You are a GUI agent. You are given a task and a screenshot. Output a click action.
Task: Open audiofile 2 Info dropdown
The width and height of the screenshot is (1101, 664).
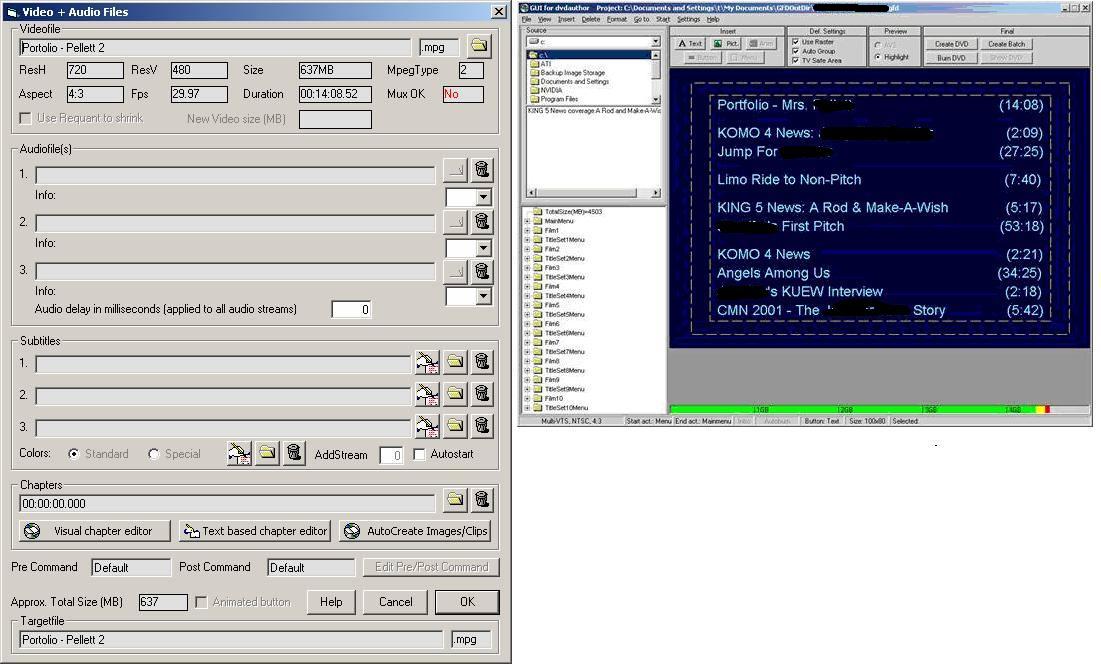click(483, 248)
